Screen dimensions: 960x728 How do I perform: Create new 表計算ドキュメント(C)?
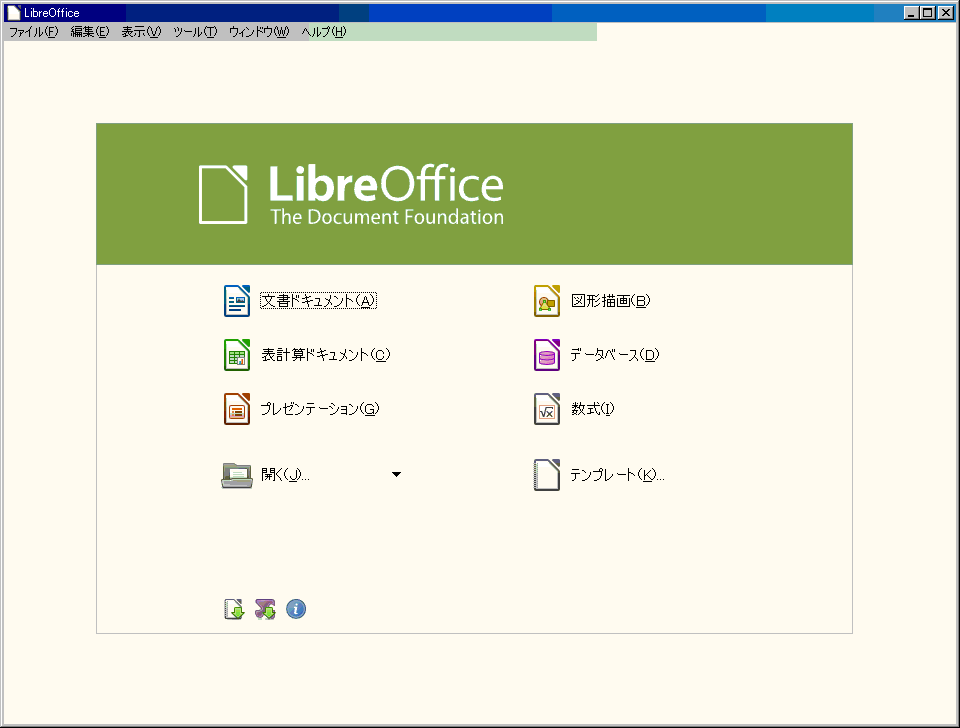(326, 355)
